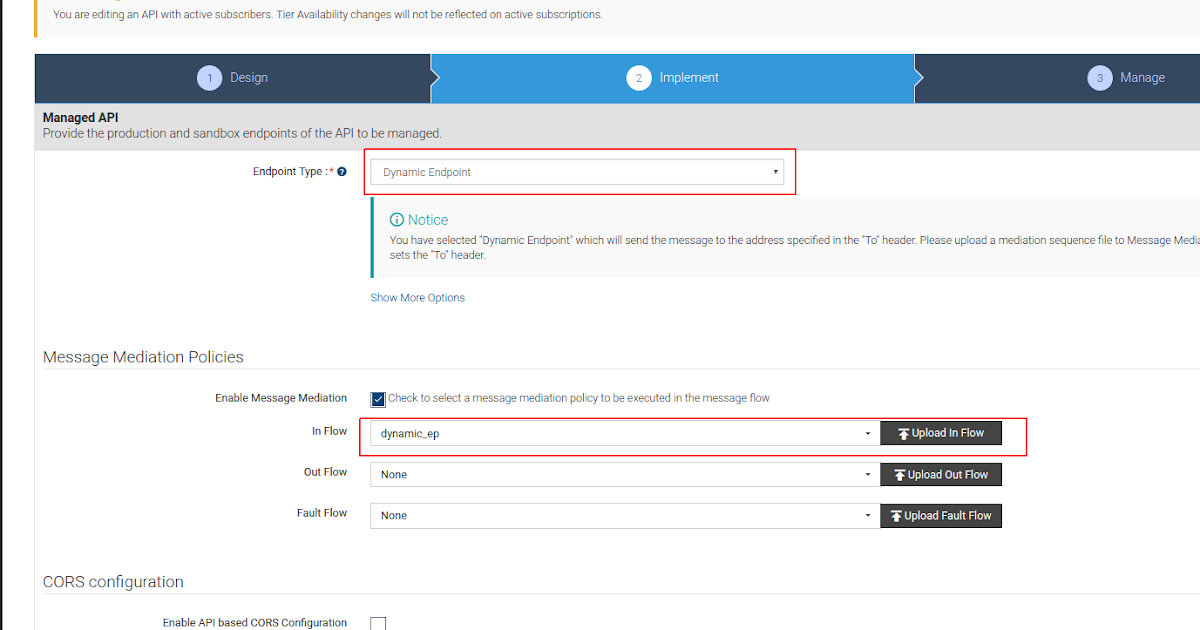
Task: Open the In Flow dropdown showing dynamic_ep
Action: 867,433
